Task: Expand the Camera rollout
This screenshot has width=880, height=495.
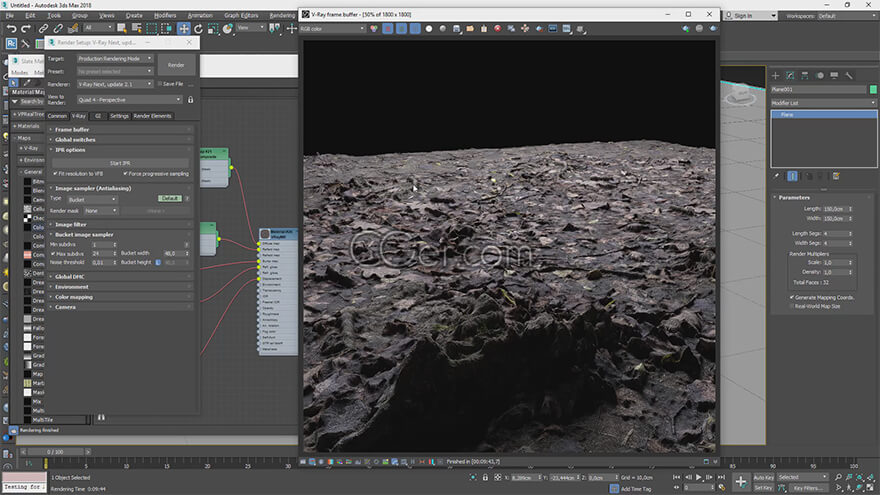Action: pyautogui.click(x=120, y=307)
